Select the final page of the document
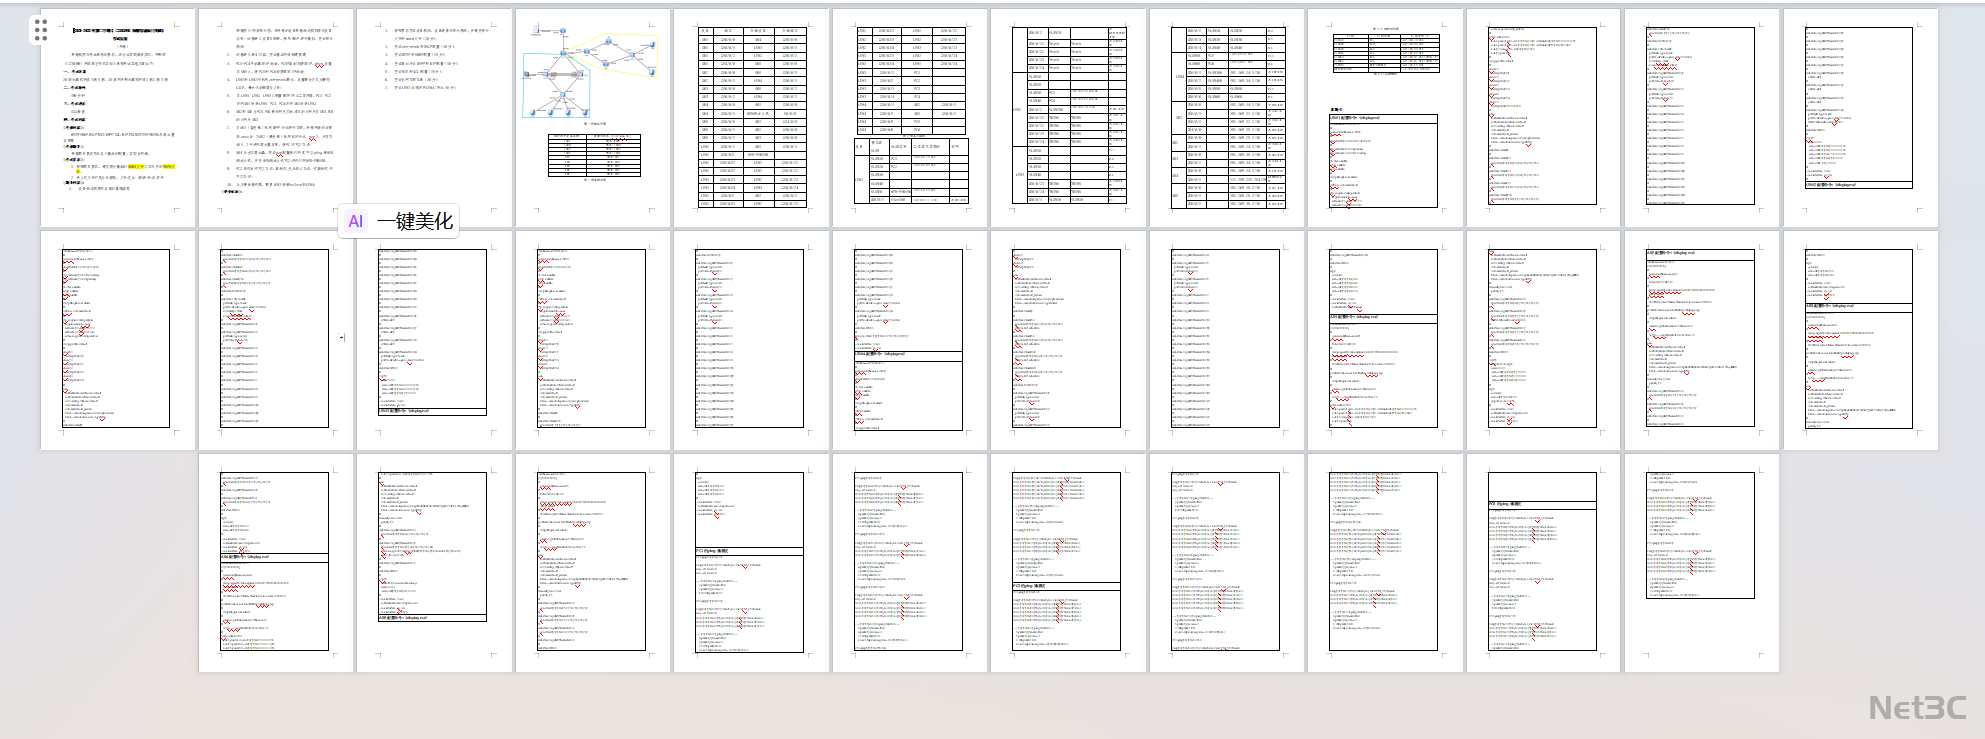 (1701, 562)
